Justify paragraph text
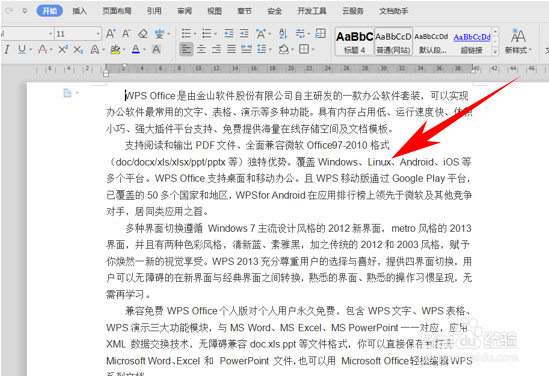 pyautogui.click(x=231, y=49)
